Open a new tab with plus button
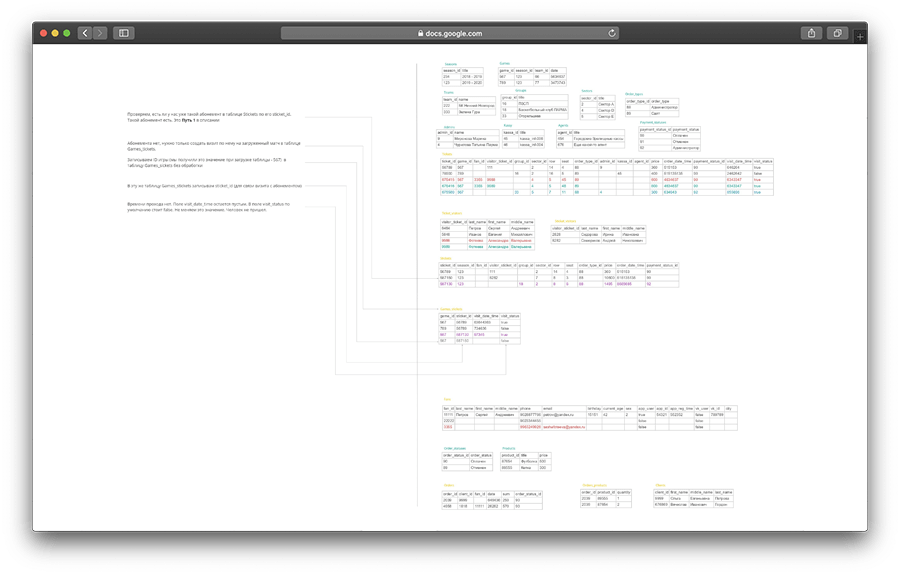Viewport: 900px width, 574px height. tap(861, 36)
